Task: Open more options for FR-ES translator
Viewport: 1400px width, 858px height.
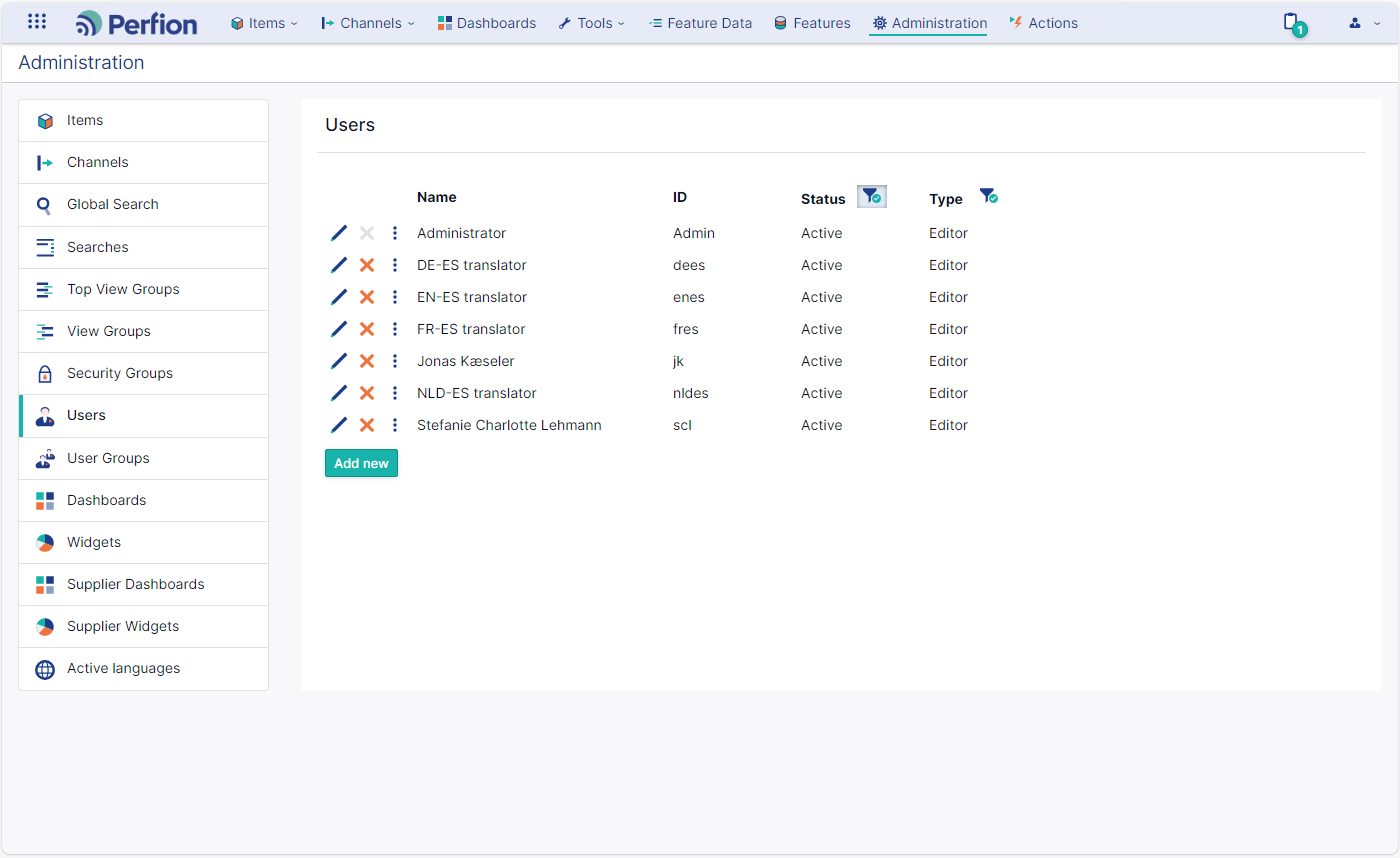Action: point(395,329)
